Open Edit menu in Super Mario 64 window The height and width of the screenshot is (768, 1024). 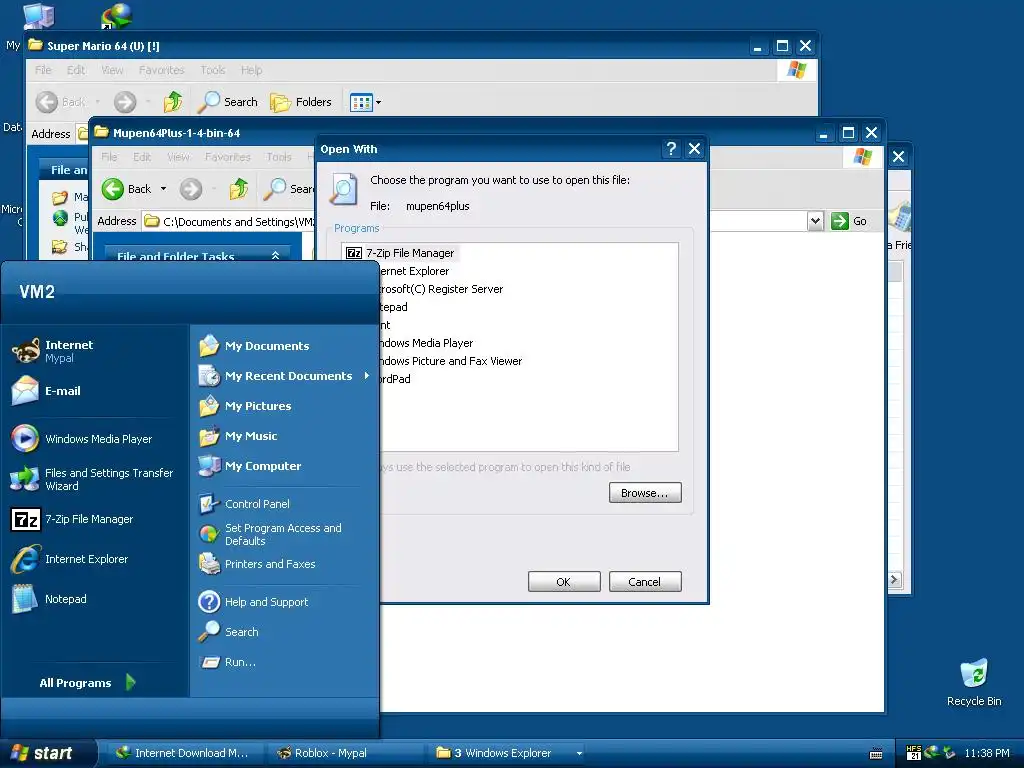(76, 70)
